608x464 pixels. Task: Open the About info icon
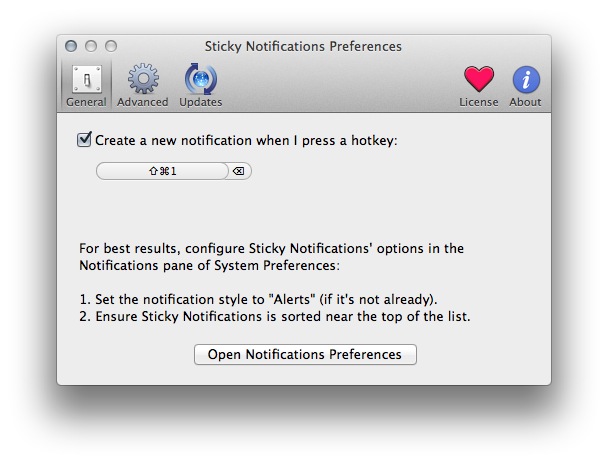(526, 79)
